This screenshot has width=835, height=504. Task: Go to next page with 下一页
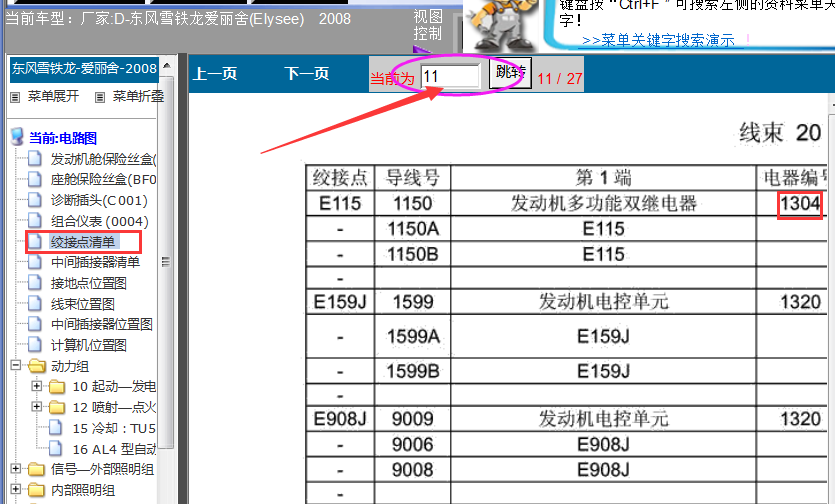click(307, 73)
